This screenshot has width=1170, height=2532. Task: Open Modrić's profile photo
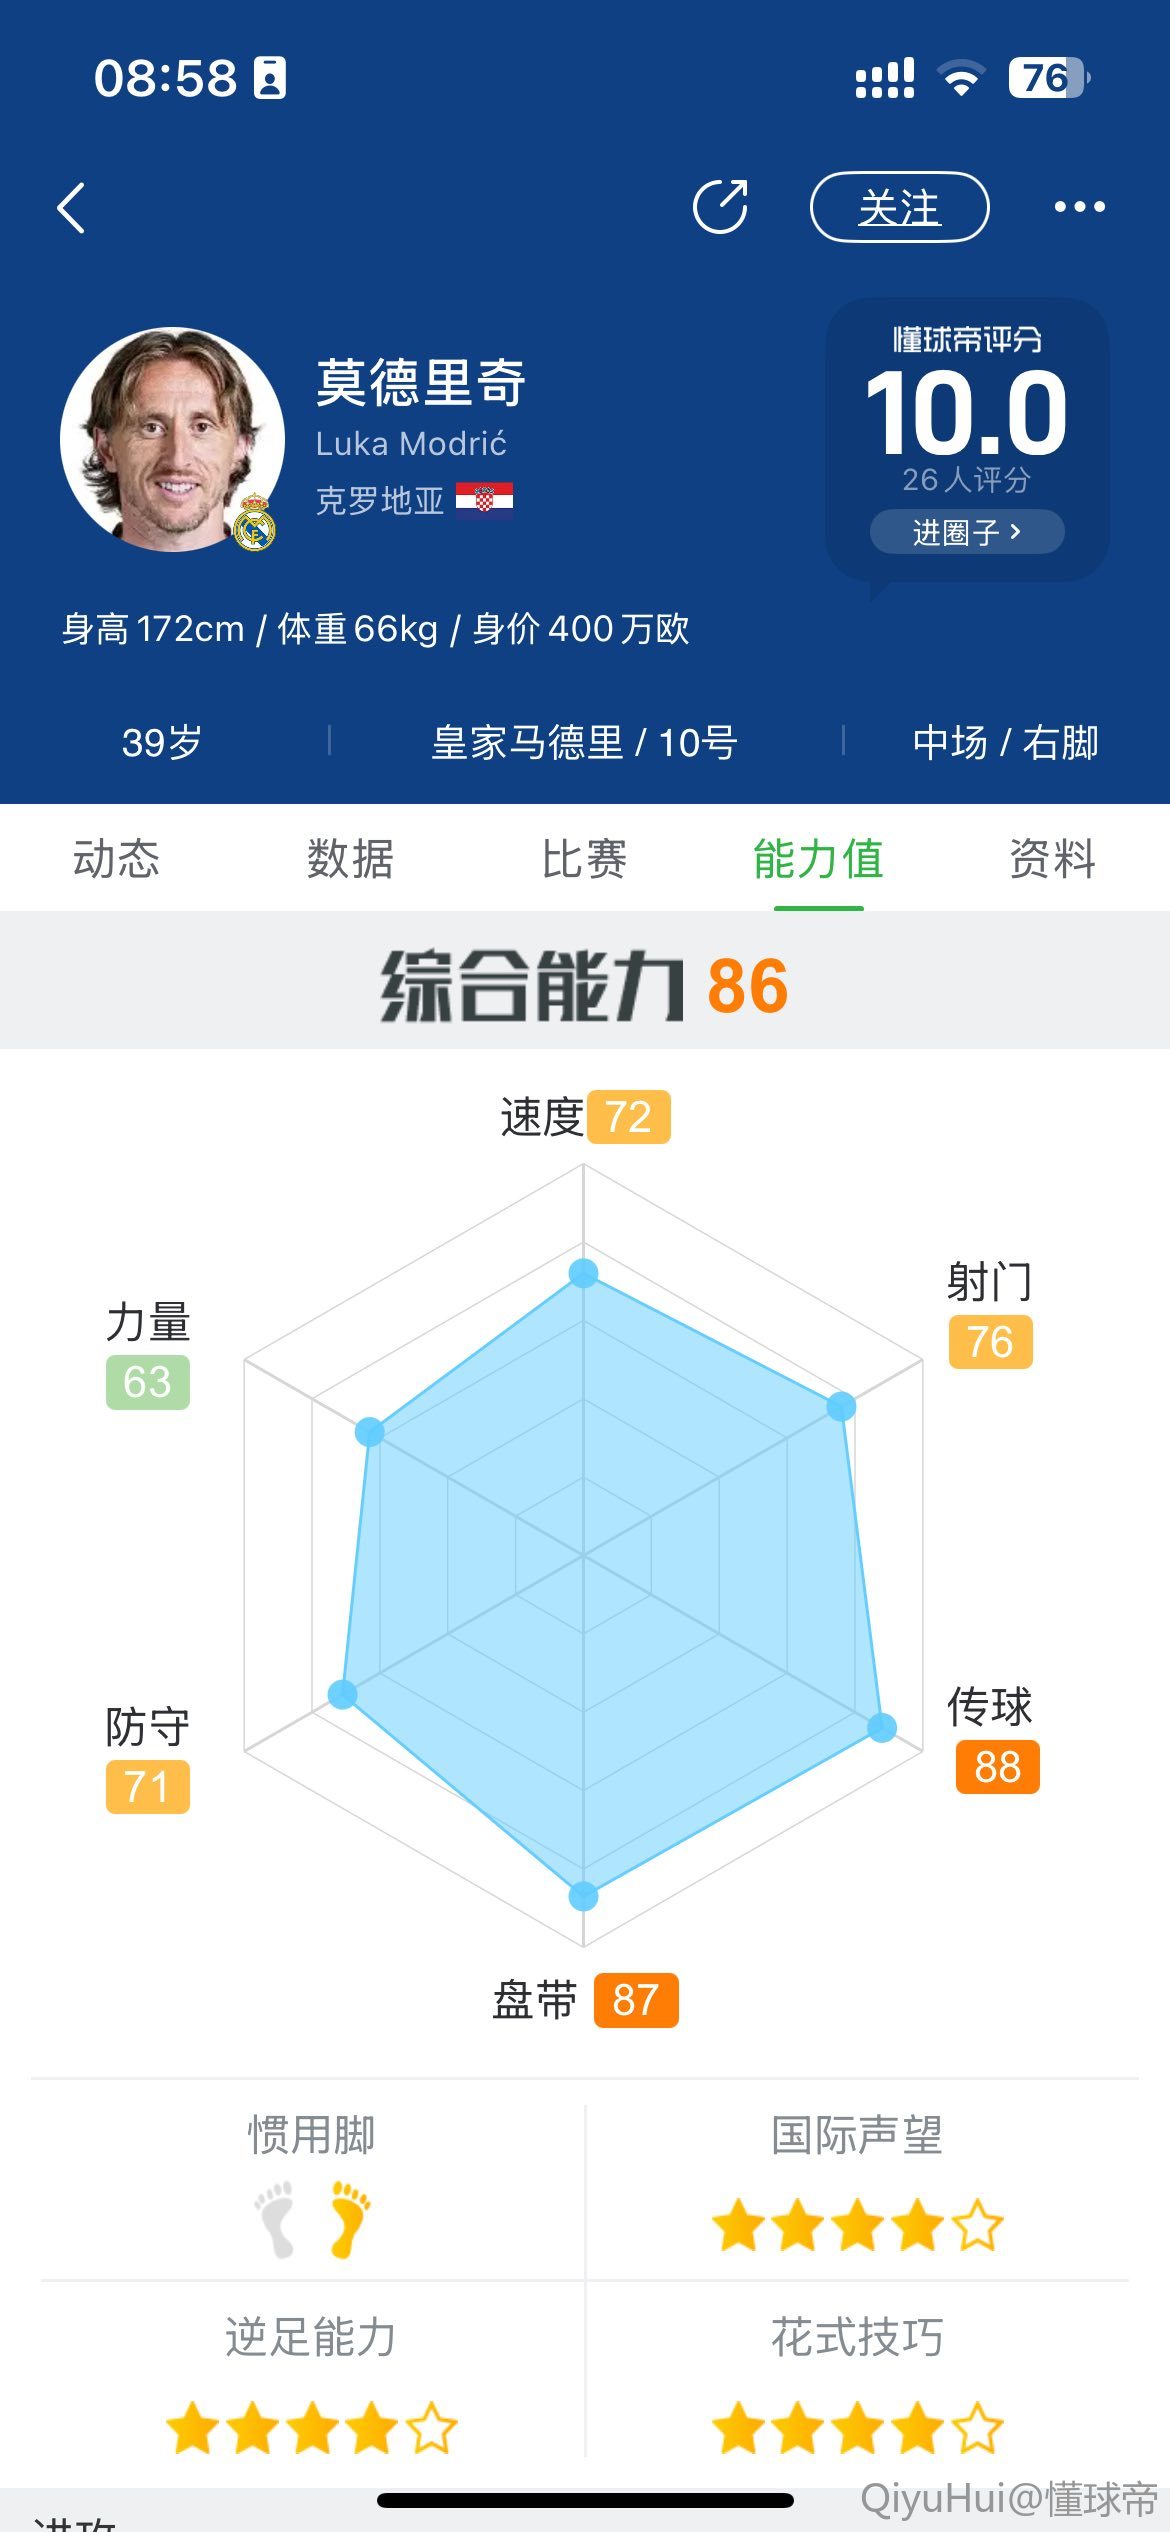[x=172, y=440]
